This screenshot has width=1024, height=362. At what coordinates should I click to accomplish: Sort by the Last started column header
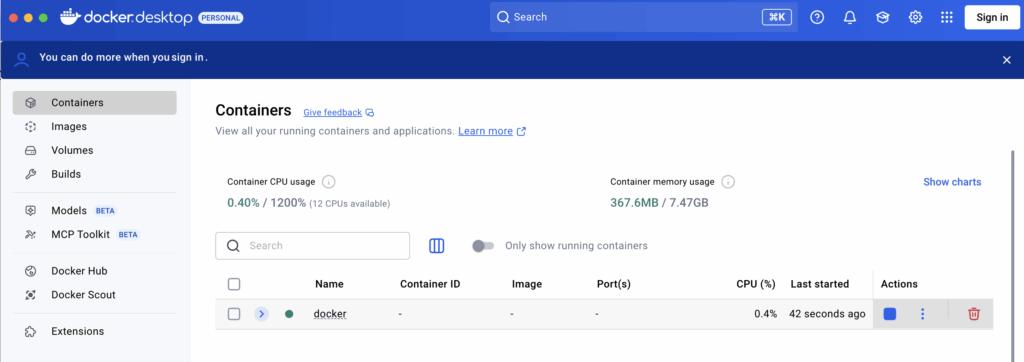pos(820,284)
